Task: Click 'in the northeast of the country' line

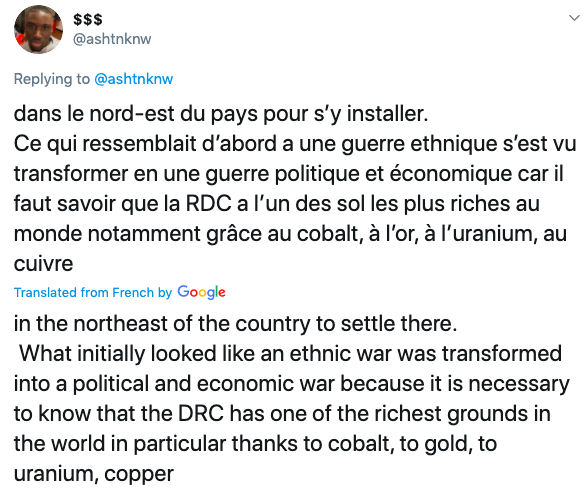Action: coord(235,323)
